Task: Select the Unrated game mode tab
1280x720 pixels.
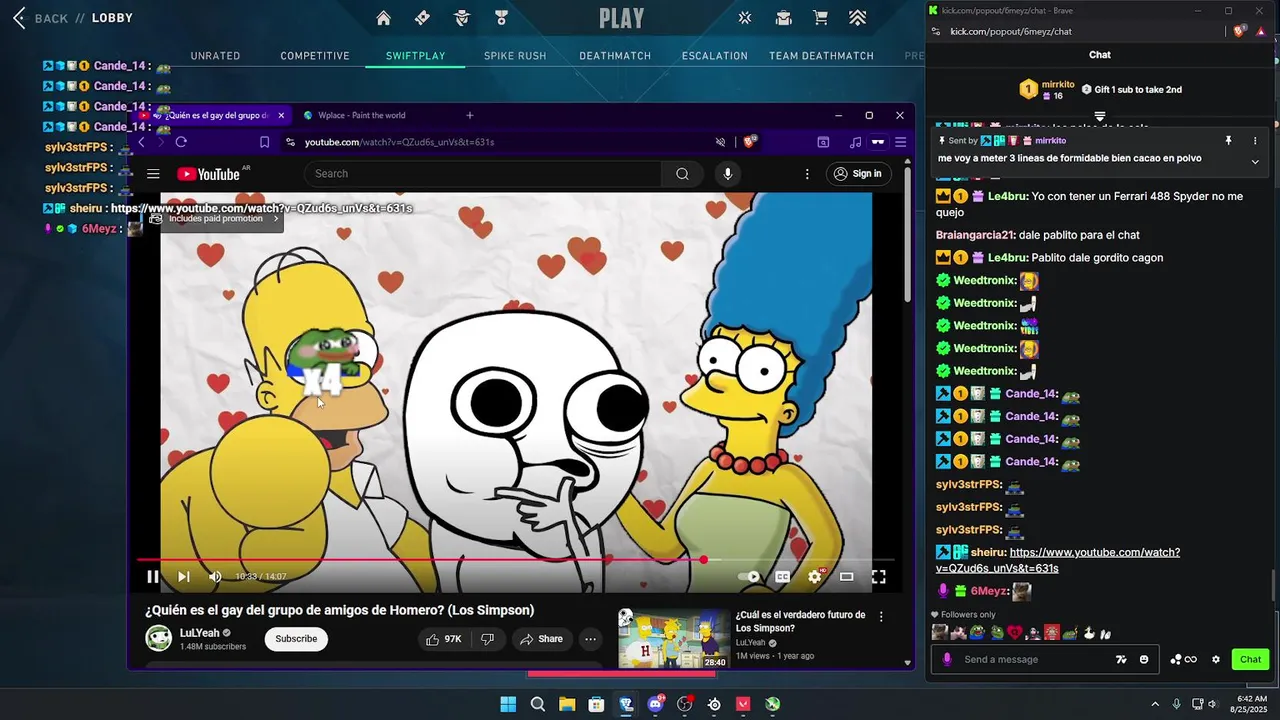Action: (215, 56)
